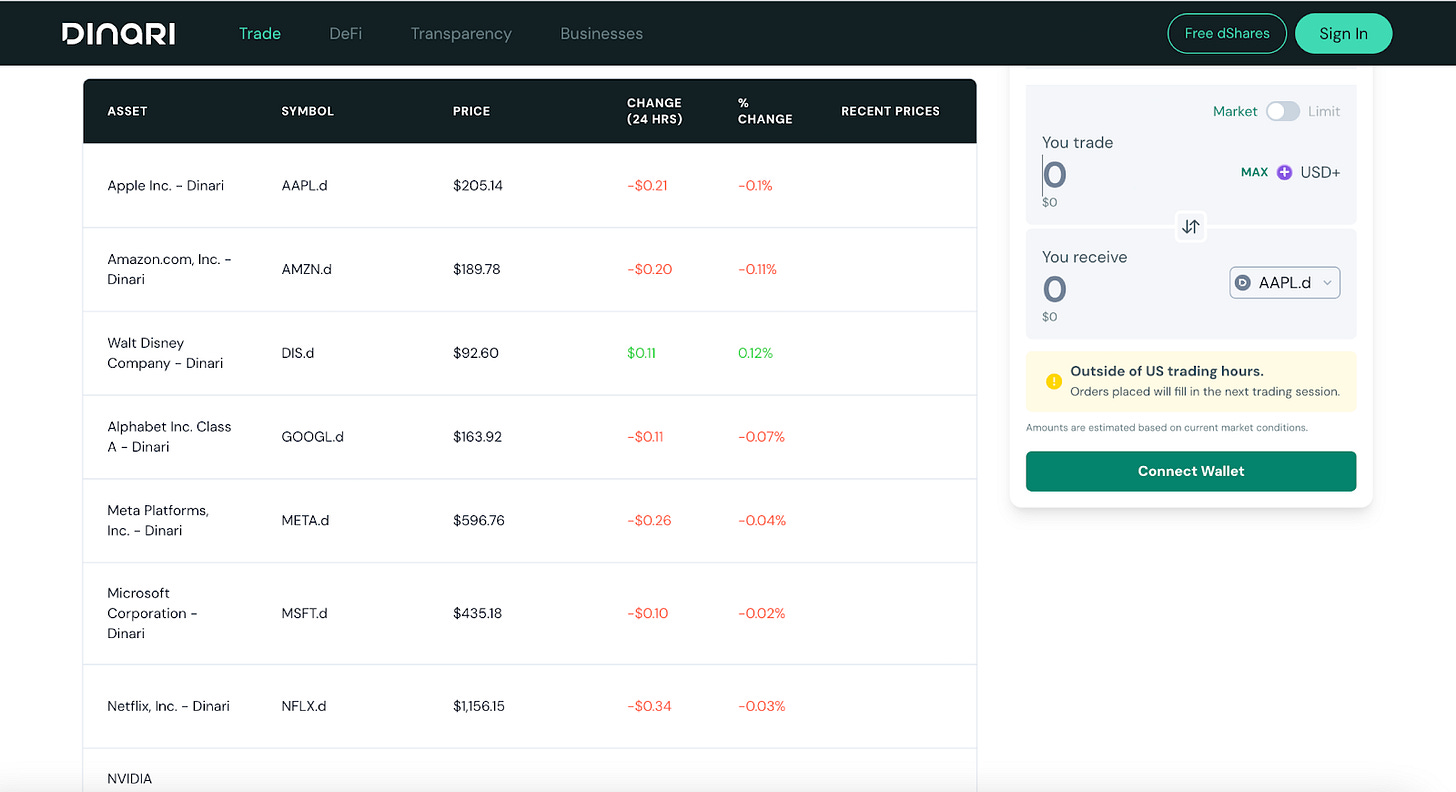The height and width of the screenshot is (792, 1456).
Task: Click the -$0.26 change value
Action: (x=649, y=521)
